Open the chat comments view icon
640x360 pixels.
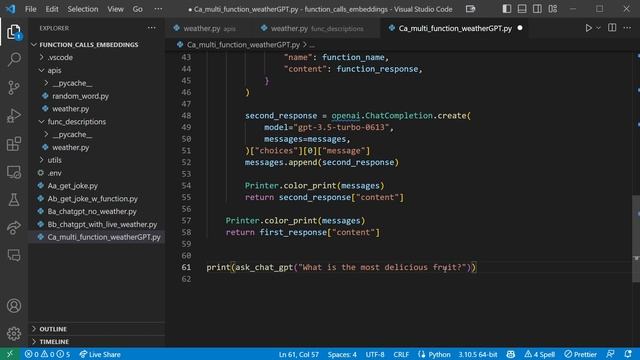click(14, 256)
